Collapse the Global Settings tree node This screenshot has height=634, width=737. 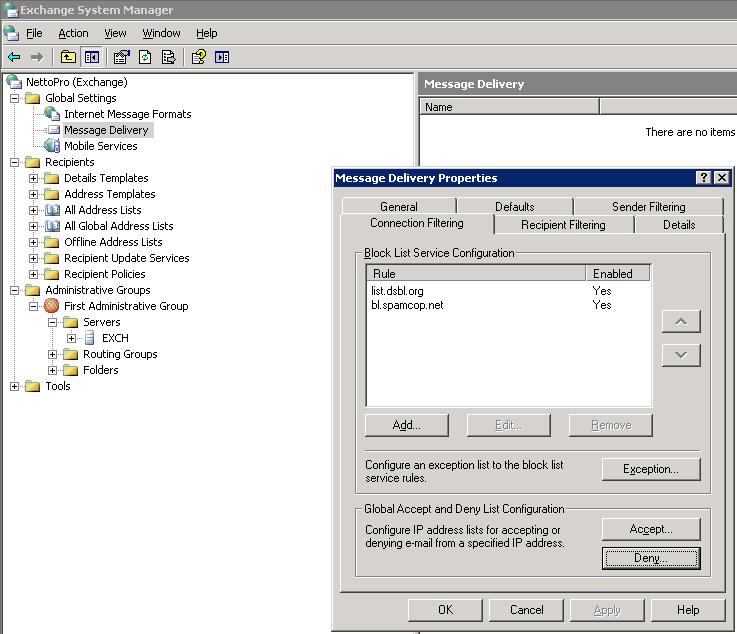coord(15,98)
